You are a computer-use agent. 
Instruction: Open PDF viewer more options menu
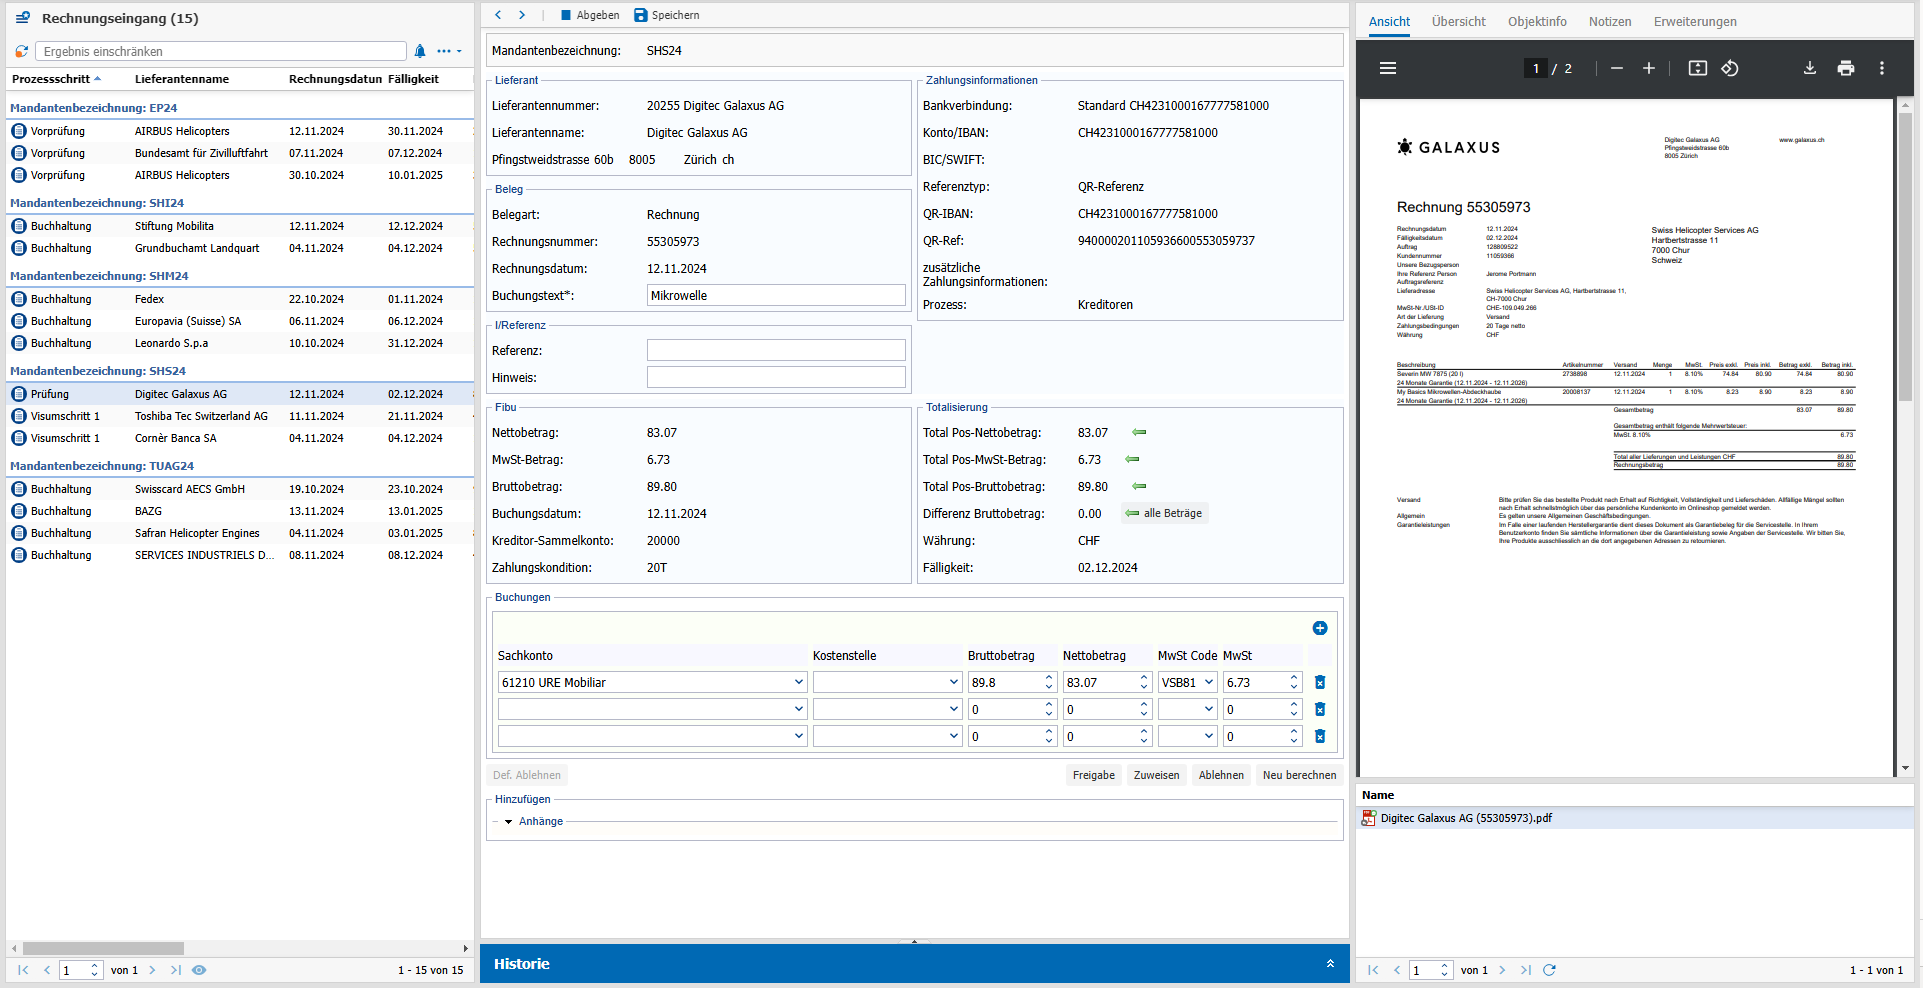[x=1882, y=68]
